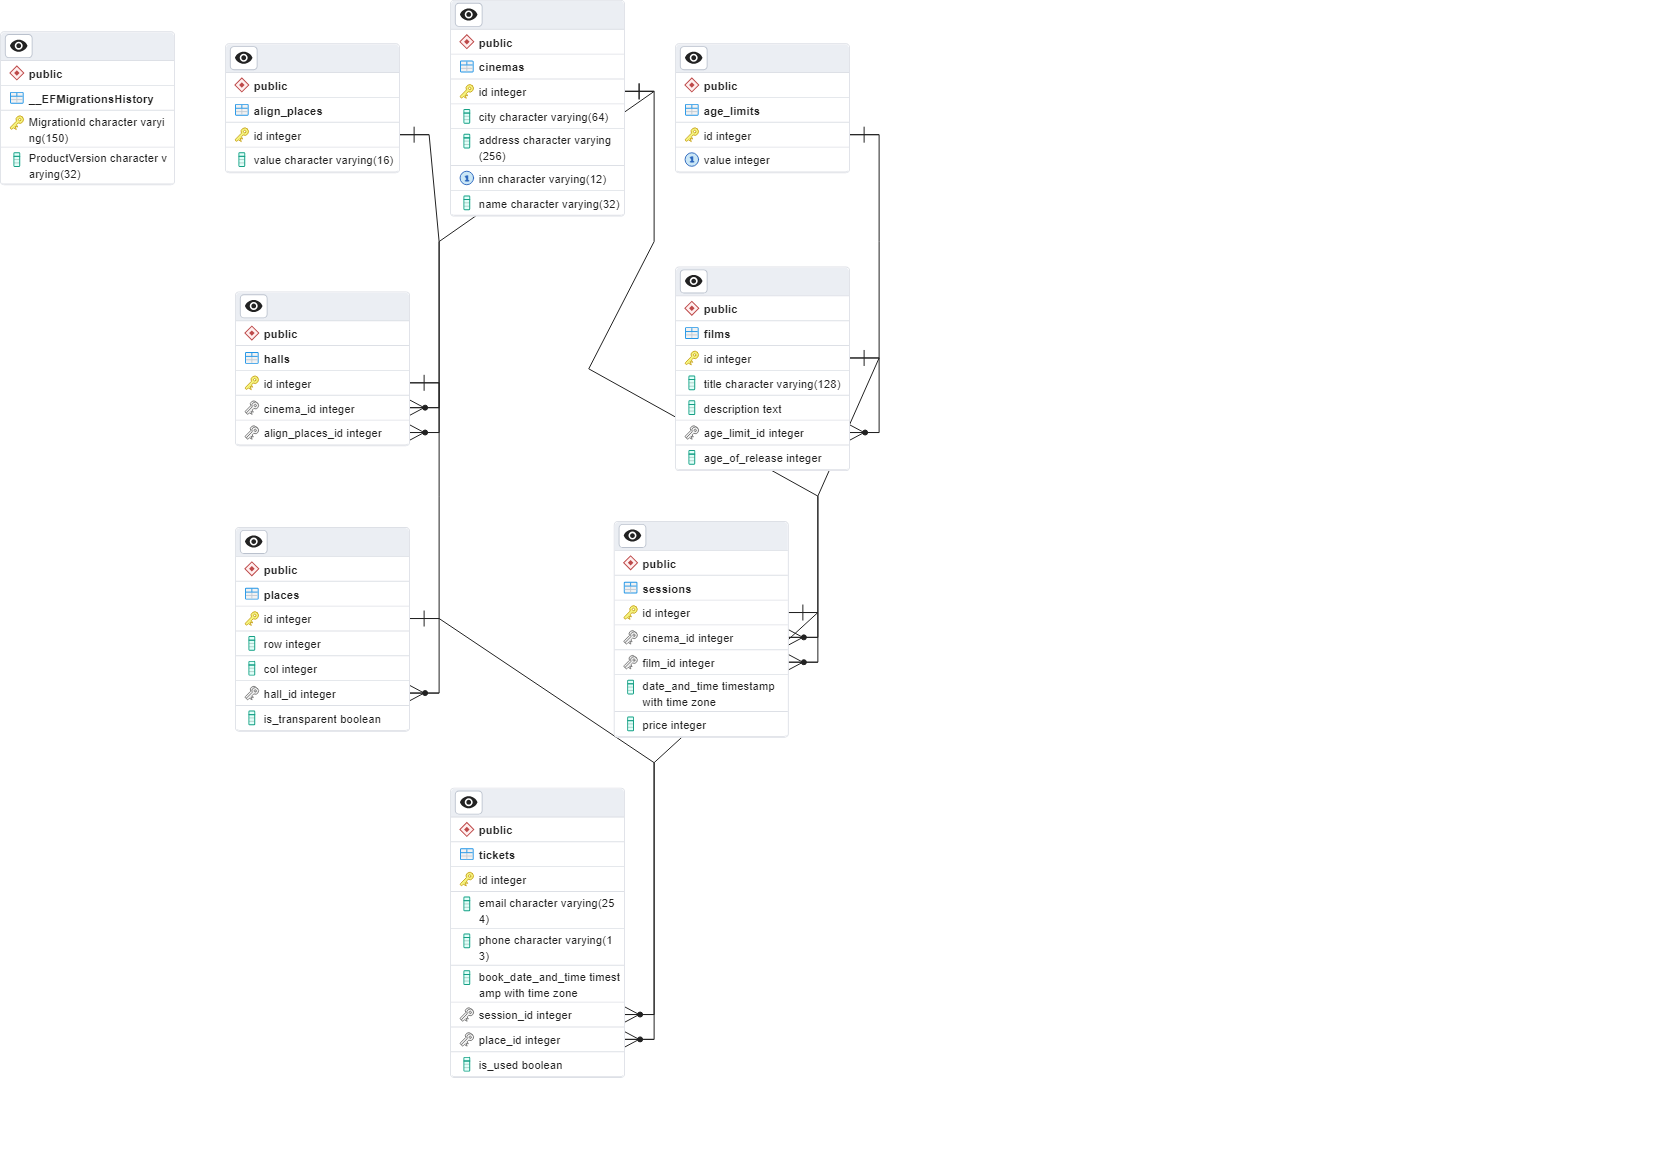This screenshot has height=1152, width=1660.
Task: Select 'age_of_release integer' column row
Action: [x=762, y=458]
